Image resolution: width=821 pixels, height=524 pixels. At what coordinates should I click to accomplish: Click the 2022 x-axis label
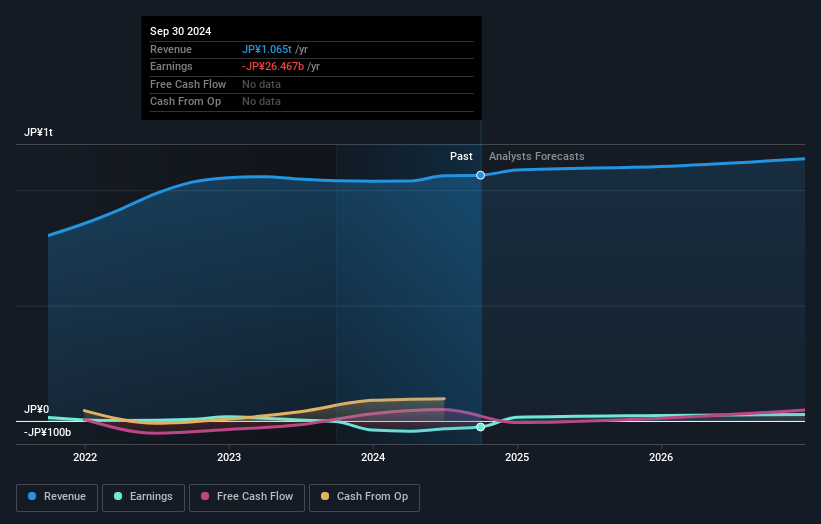(85, 458)
